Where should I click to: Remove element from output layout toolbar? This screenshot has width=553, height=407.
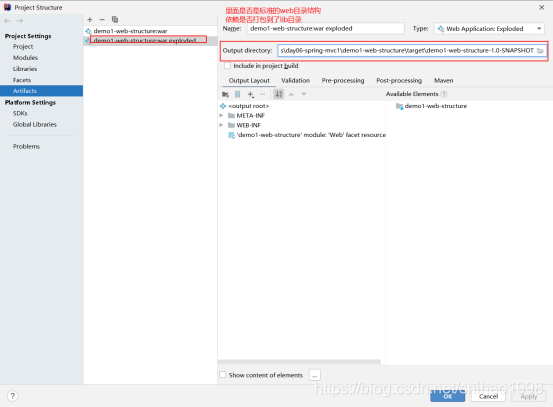pyautogui.click(x=262, y=94)
